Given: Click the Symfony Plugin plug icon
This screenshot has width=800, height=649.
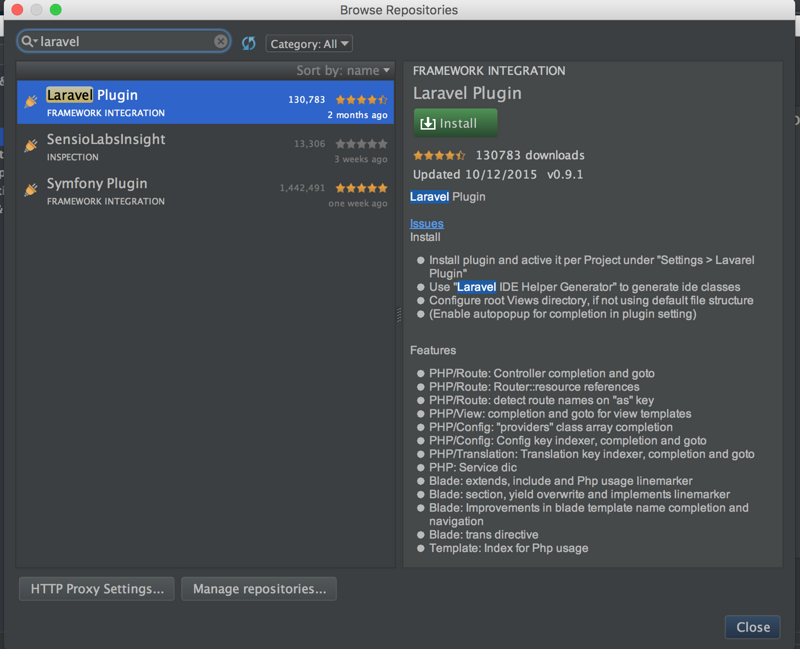Looking at the screenshot, I should (31, 190).
